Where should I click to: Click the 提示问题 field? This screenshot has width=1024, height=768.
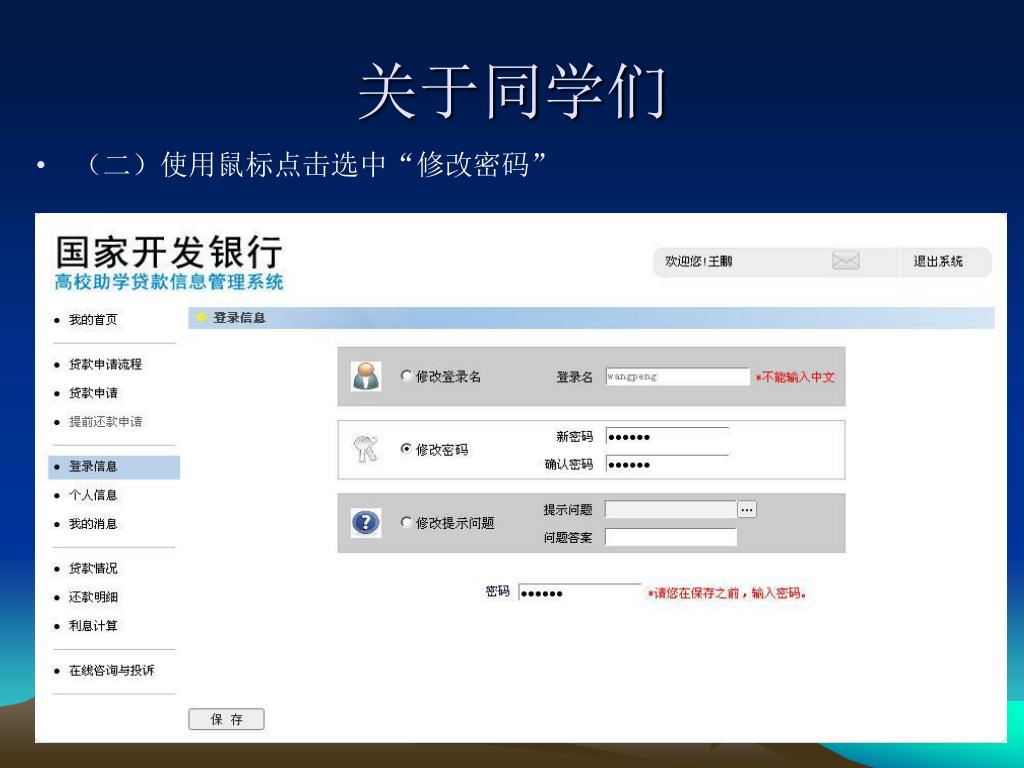pyautogui.click(x=671, y=509)
